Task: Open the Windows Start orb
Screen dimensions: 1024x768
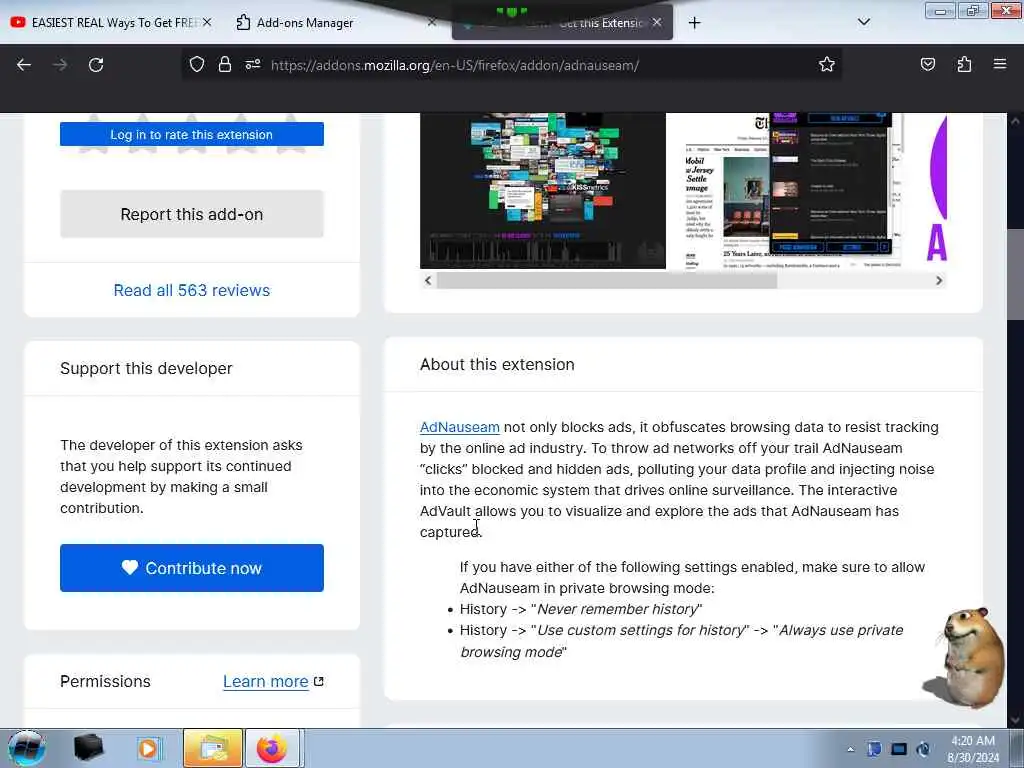Action: click(x=27, y=748)
